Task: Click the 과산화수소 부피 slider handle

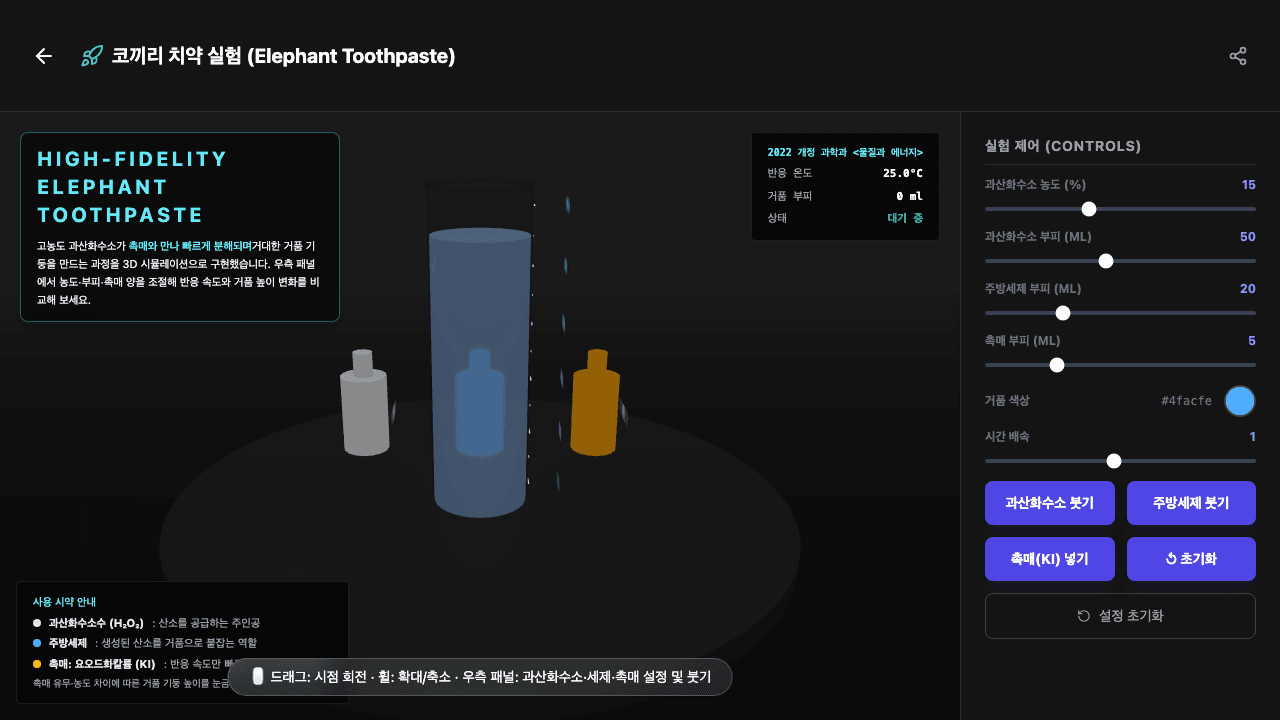Action: click(1106, 261)
